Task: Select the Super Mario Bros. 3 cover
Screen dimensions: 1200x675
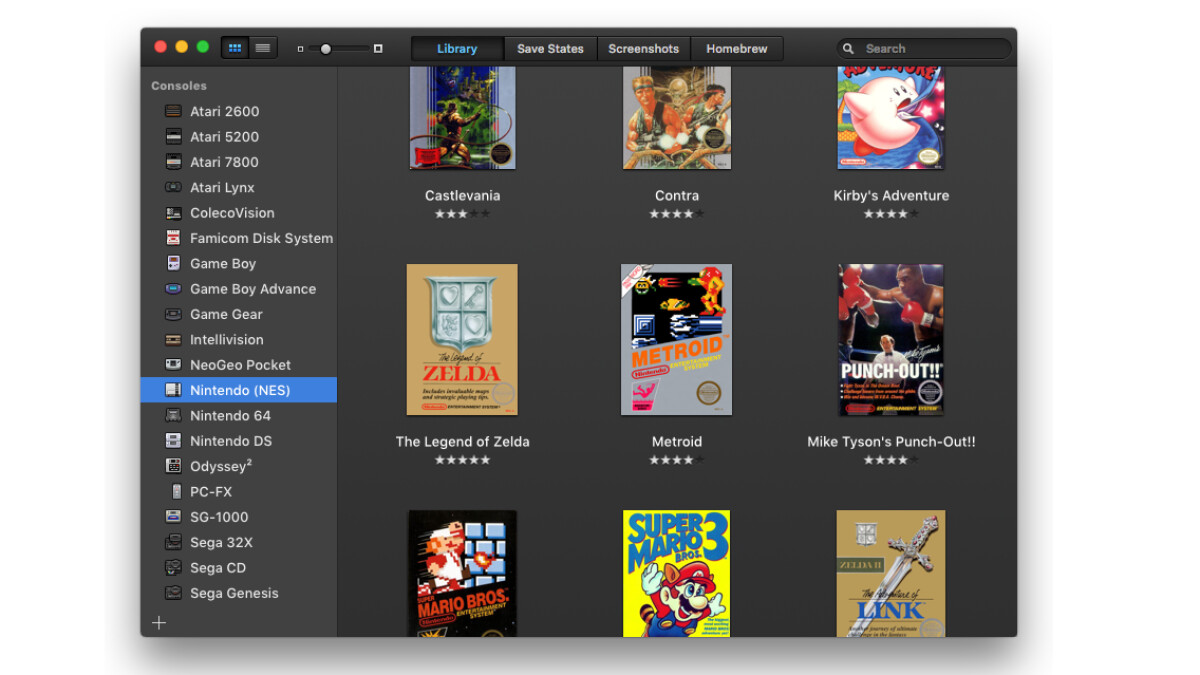Action: 677,574
